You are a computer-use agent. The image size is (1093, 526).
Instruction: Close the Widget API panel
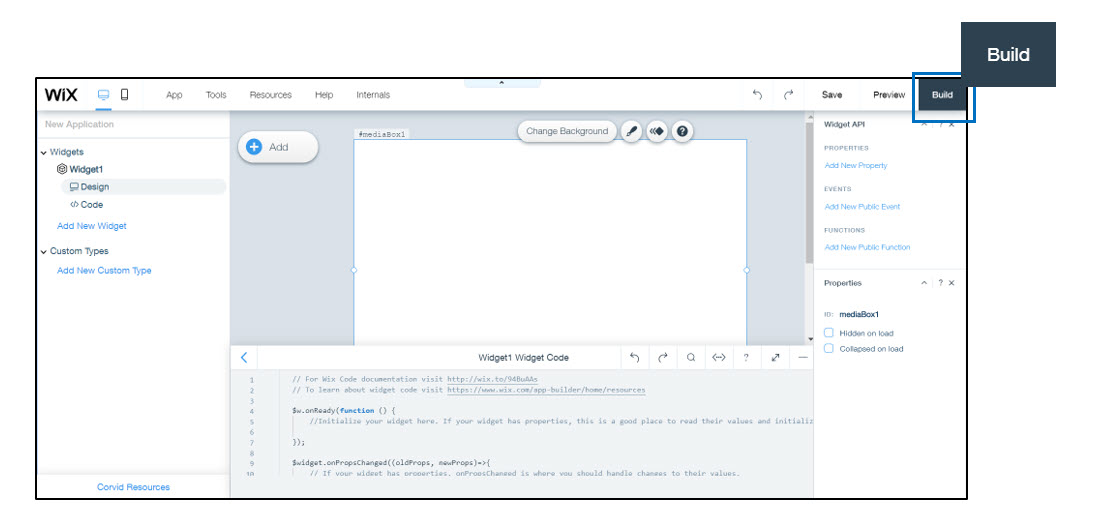951,125
